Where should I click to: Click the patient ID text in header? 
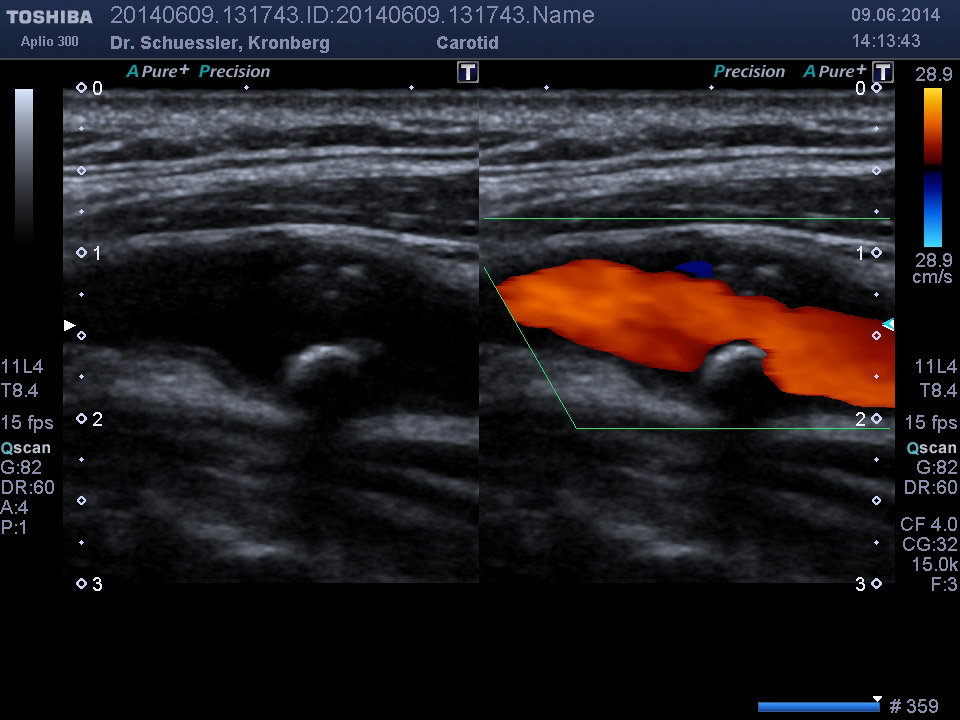point(352,15)
